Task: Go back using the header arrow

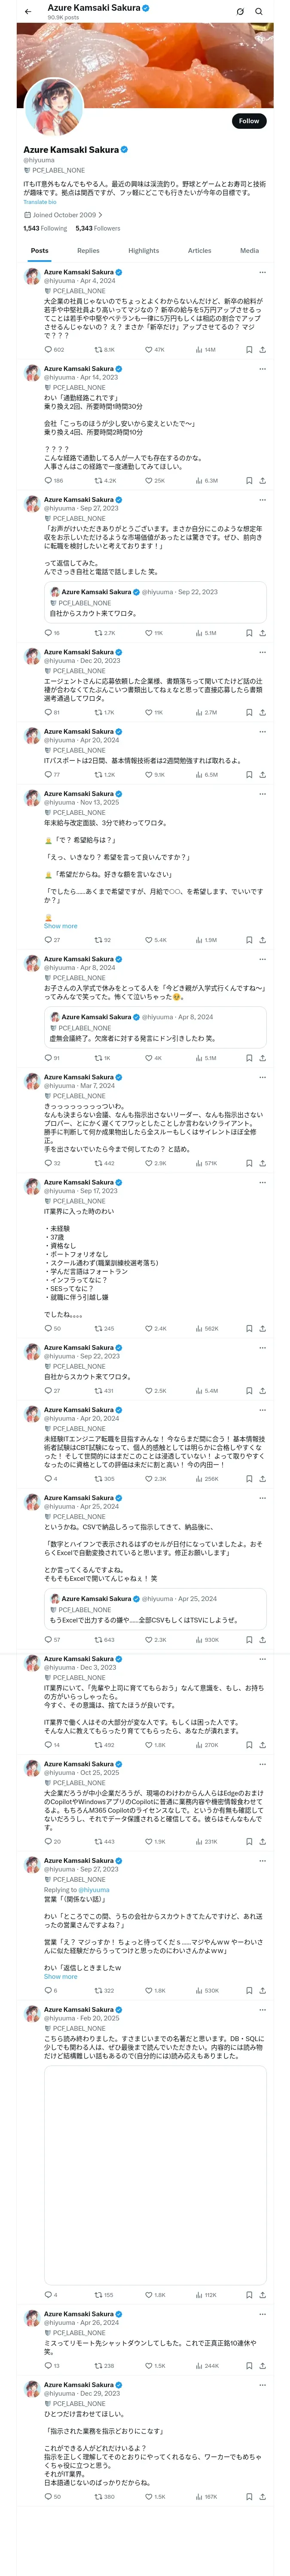Action: coord(28,12)
